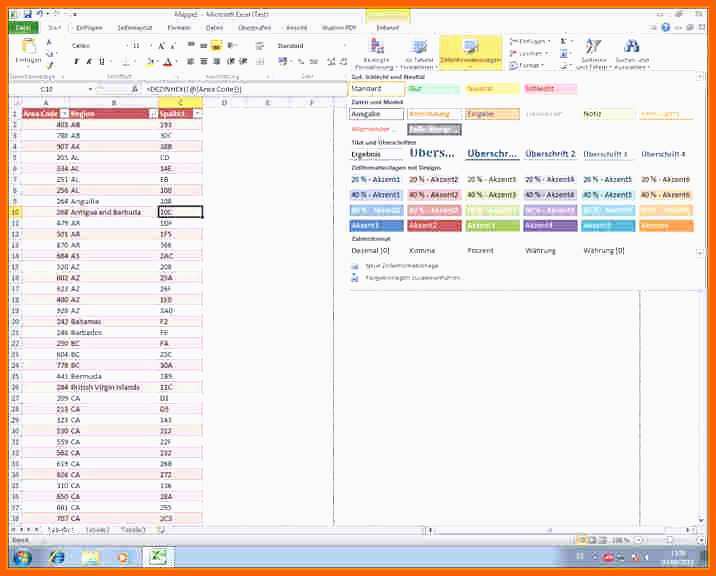Viewport: 716px width, 576px height.
Task: Open Internet Explorer from the taskbar
Action: pos(57,557)
